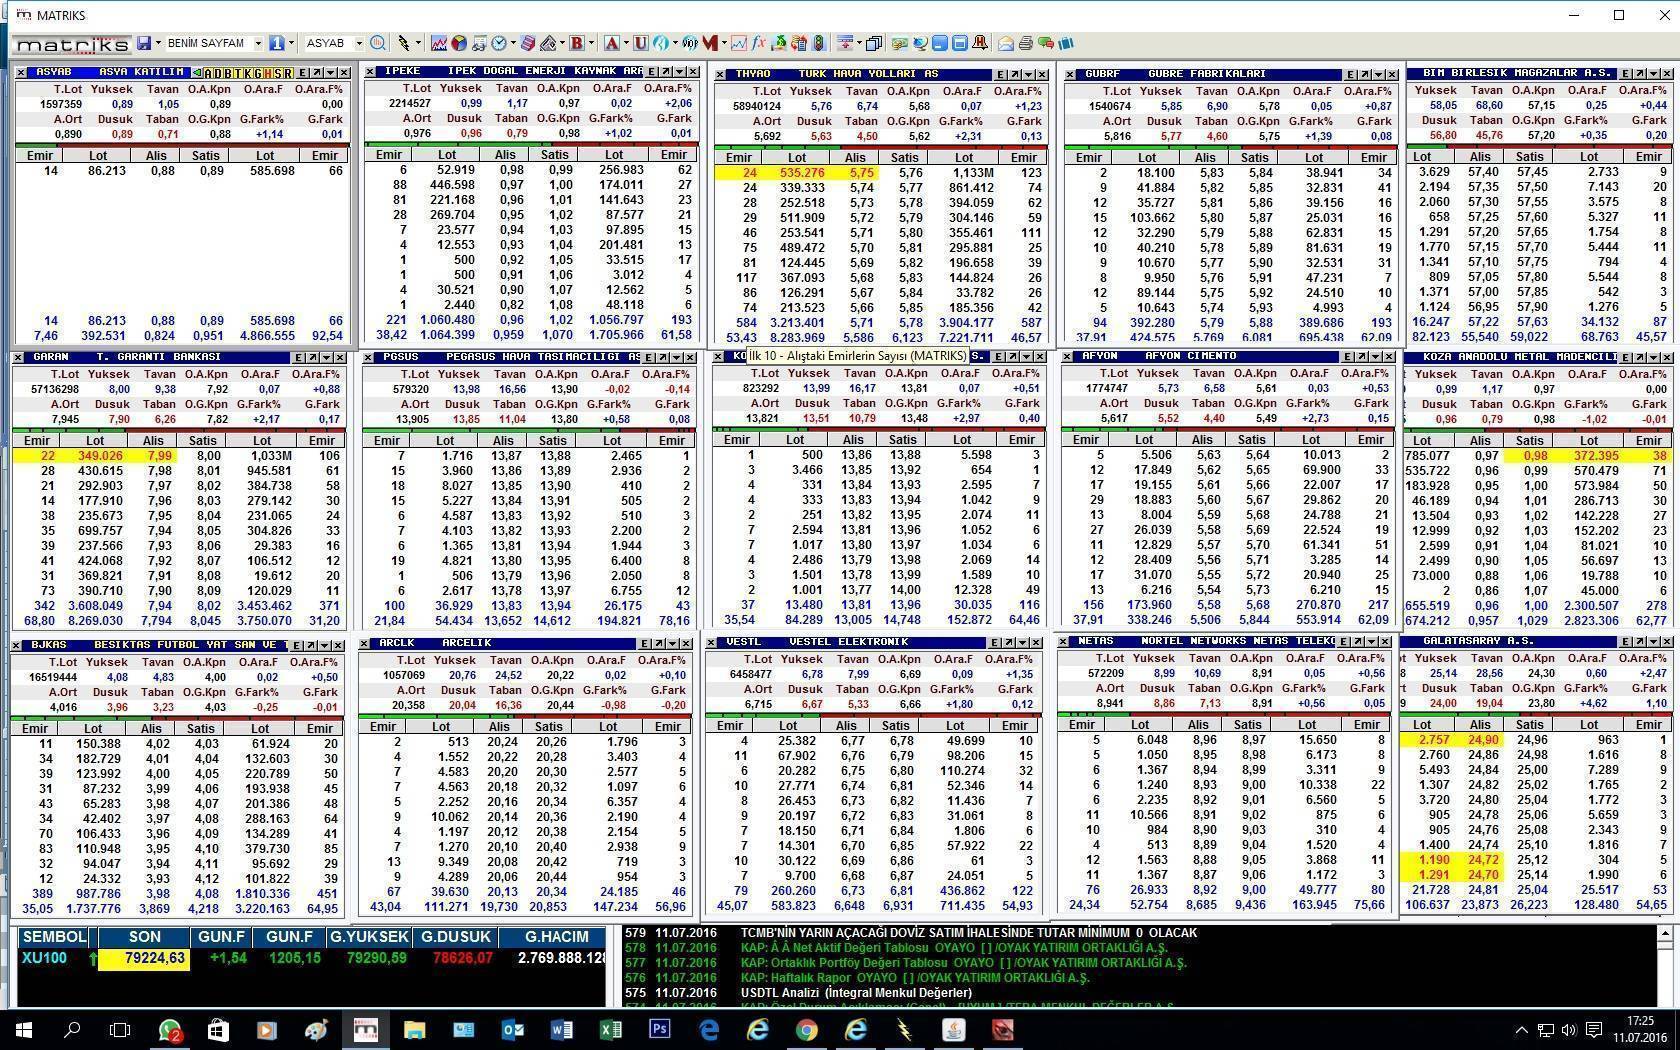Click the clock icon in the toolbar
Viewport: 1680px width, 1050px height.
(499, 43)
